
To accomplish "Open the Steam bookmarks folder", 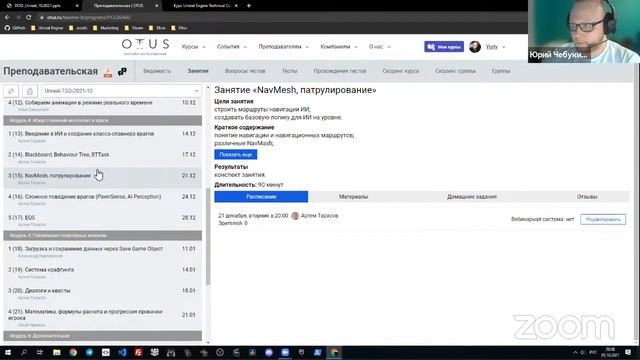I will [134, 28].
